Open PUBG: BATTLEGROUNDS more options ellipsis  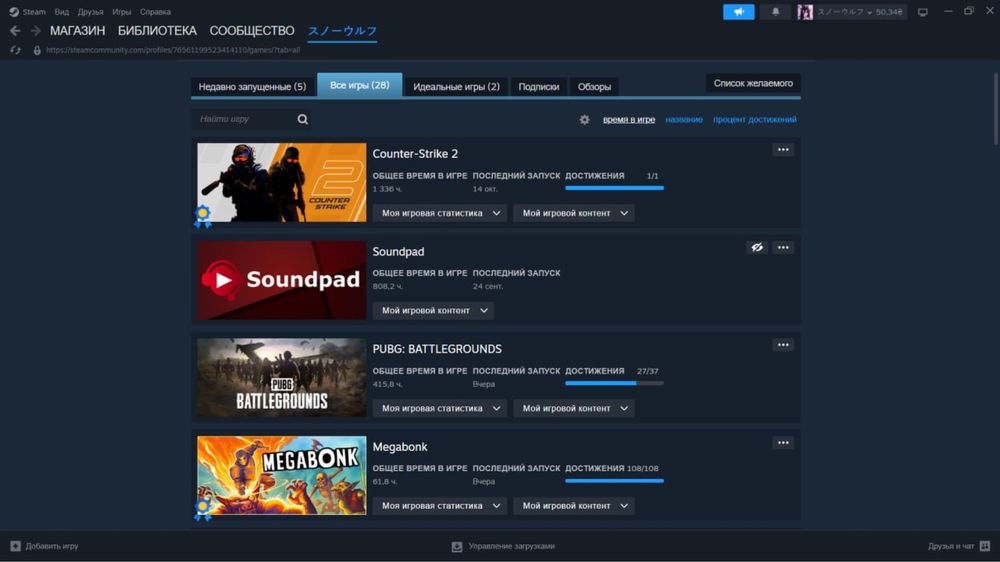click(x=783, y=345)
